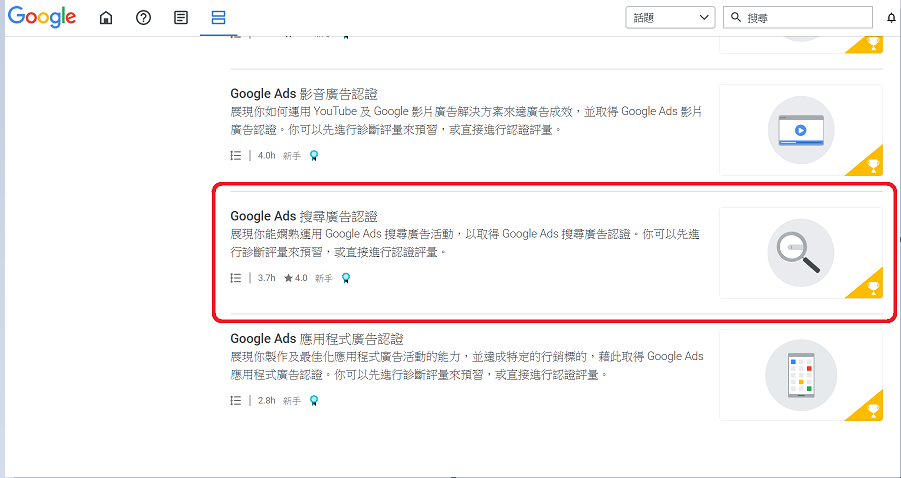Viewport: 901px width, 478px height.
Task: Click 新手 label in 應用程式廣告認證 row
Action: (x=292, y=400)
